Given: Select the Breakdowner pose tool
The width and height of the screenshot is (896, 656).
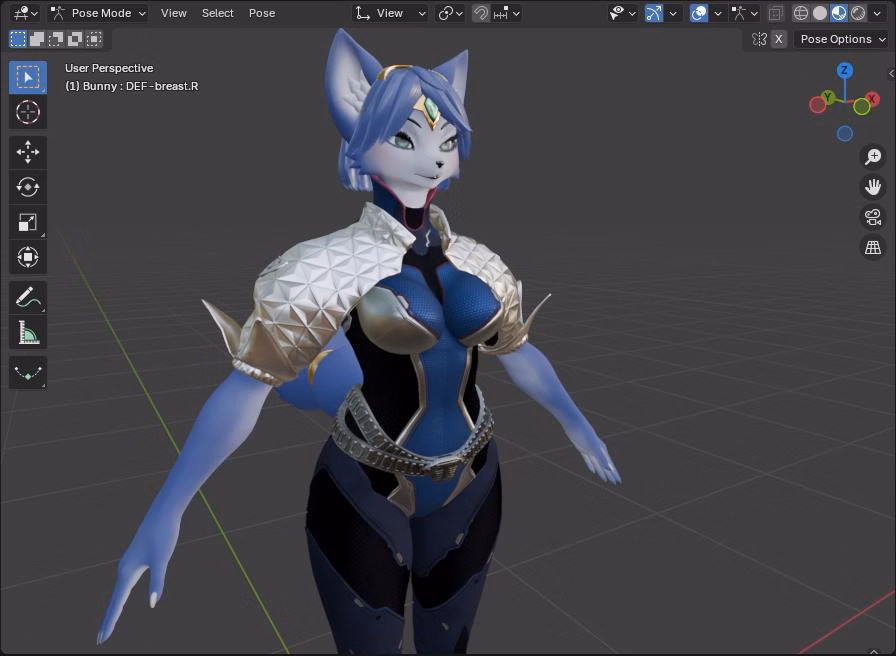Looking at the screenshot, I should [27, 373].
